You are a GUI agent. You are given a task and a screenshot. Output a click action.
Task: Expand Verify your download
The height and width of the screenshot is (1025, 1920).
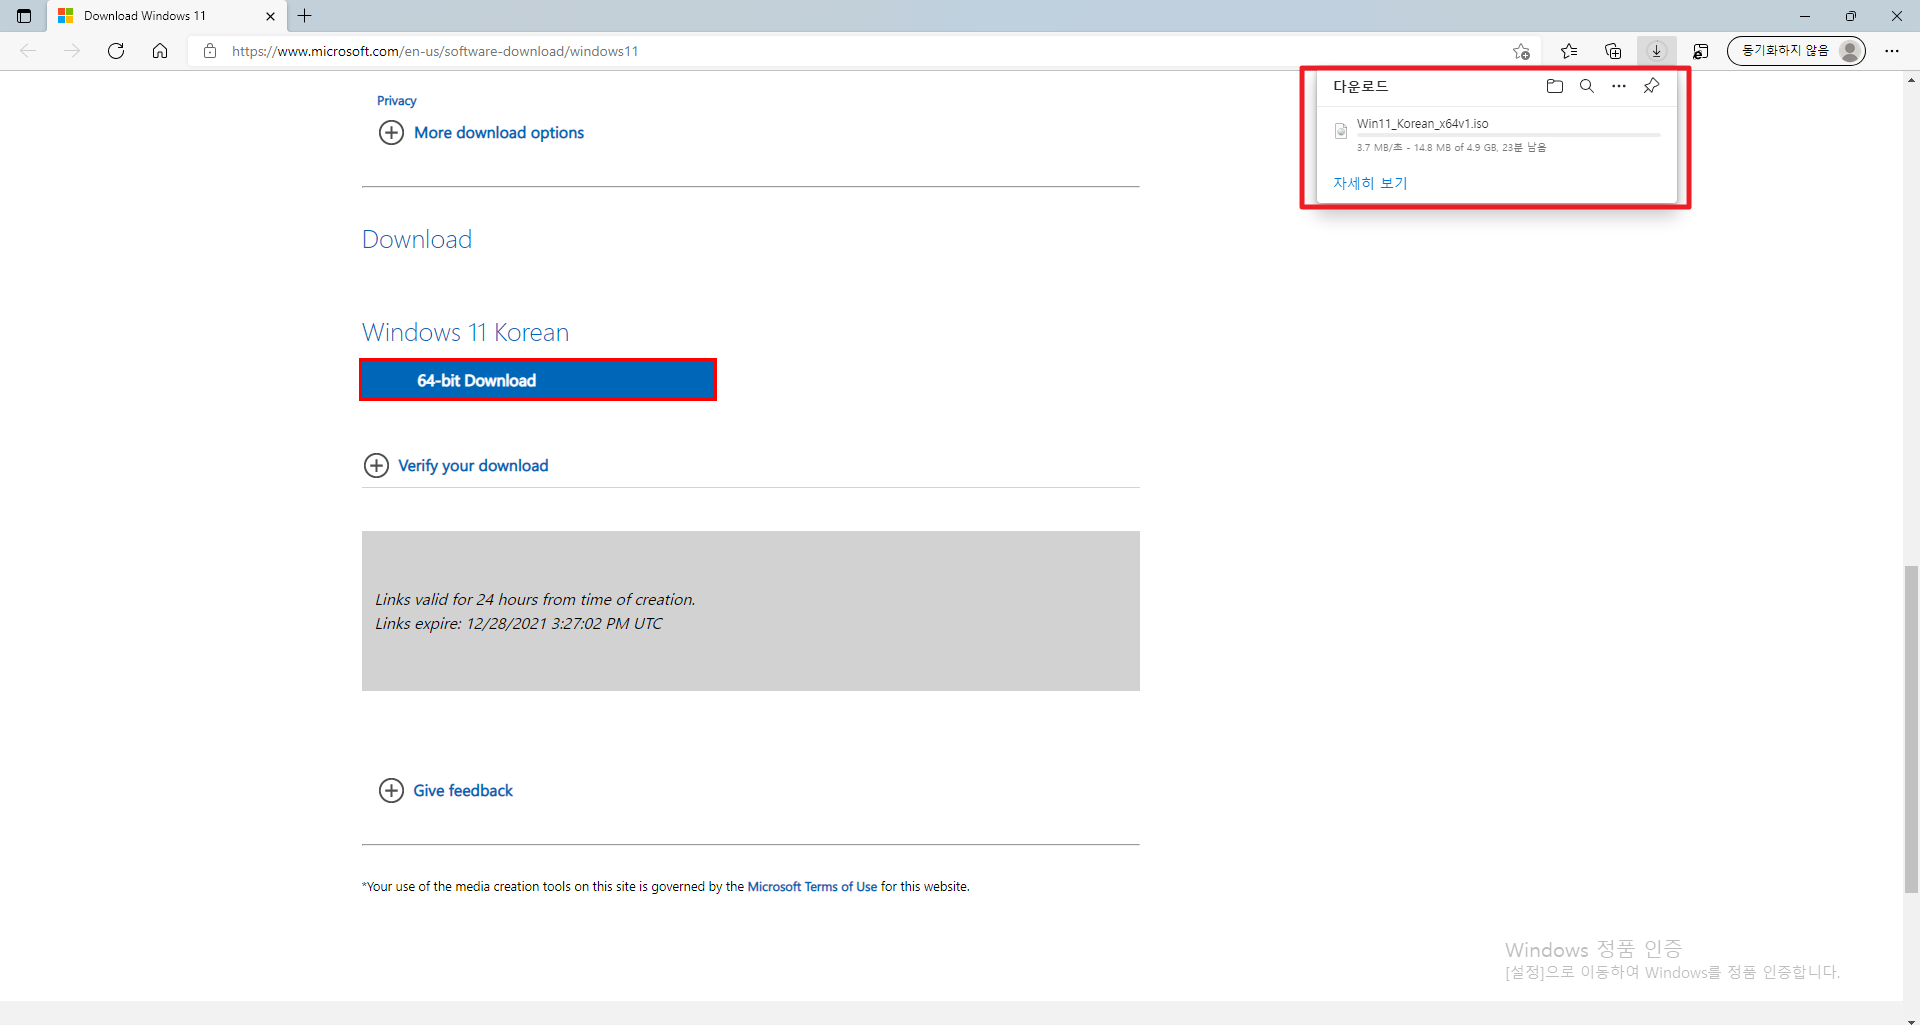click(x=456, y=466)
